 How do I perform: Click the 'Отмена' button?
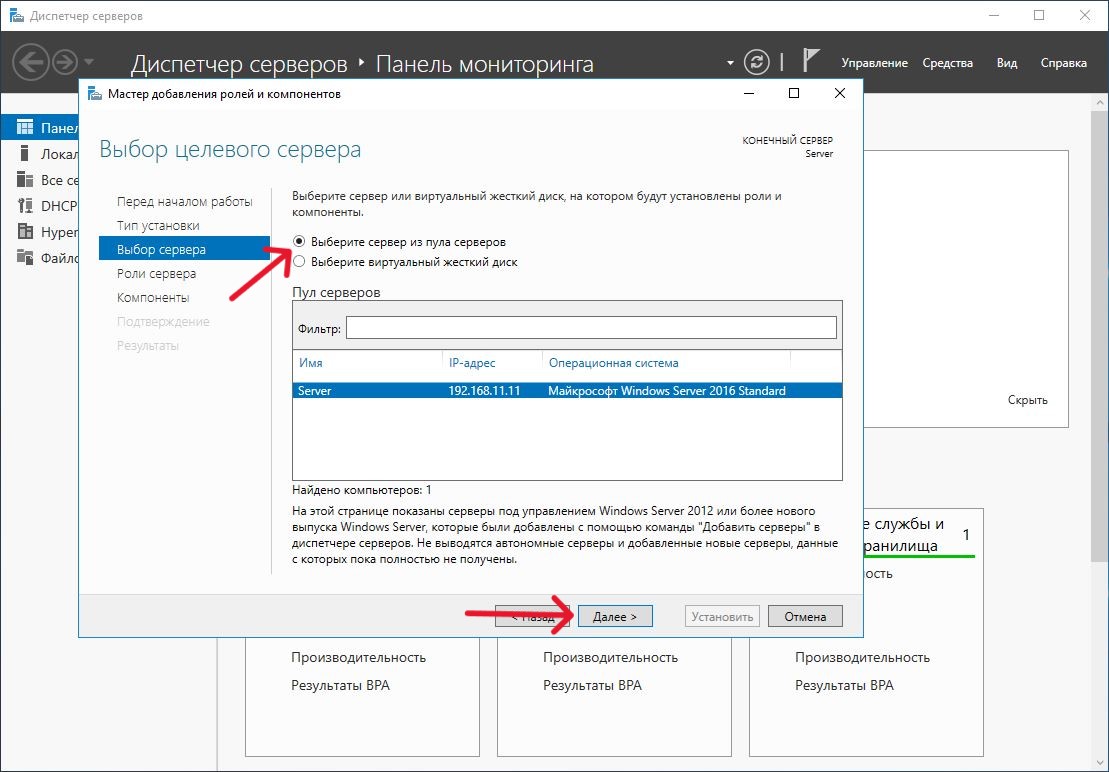click(x=805, y=617)
